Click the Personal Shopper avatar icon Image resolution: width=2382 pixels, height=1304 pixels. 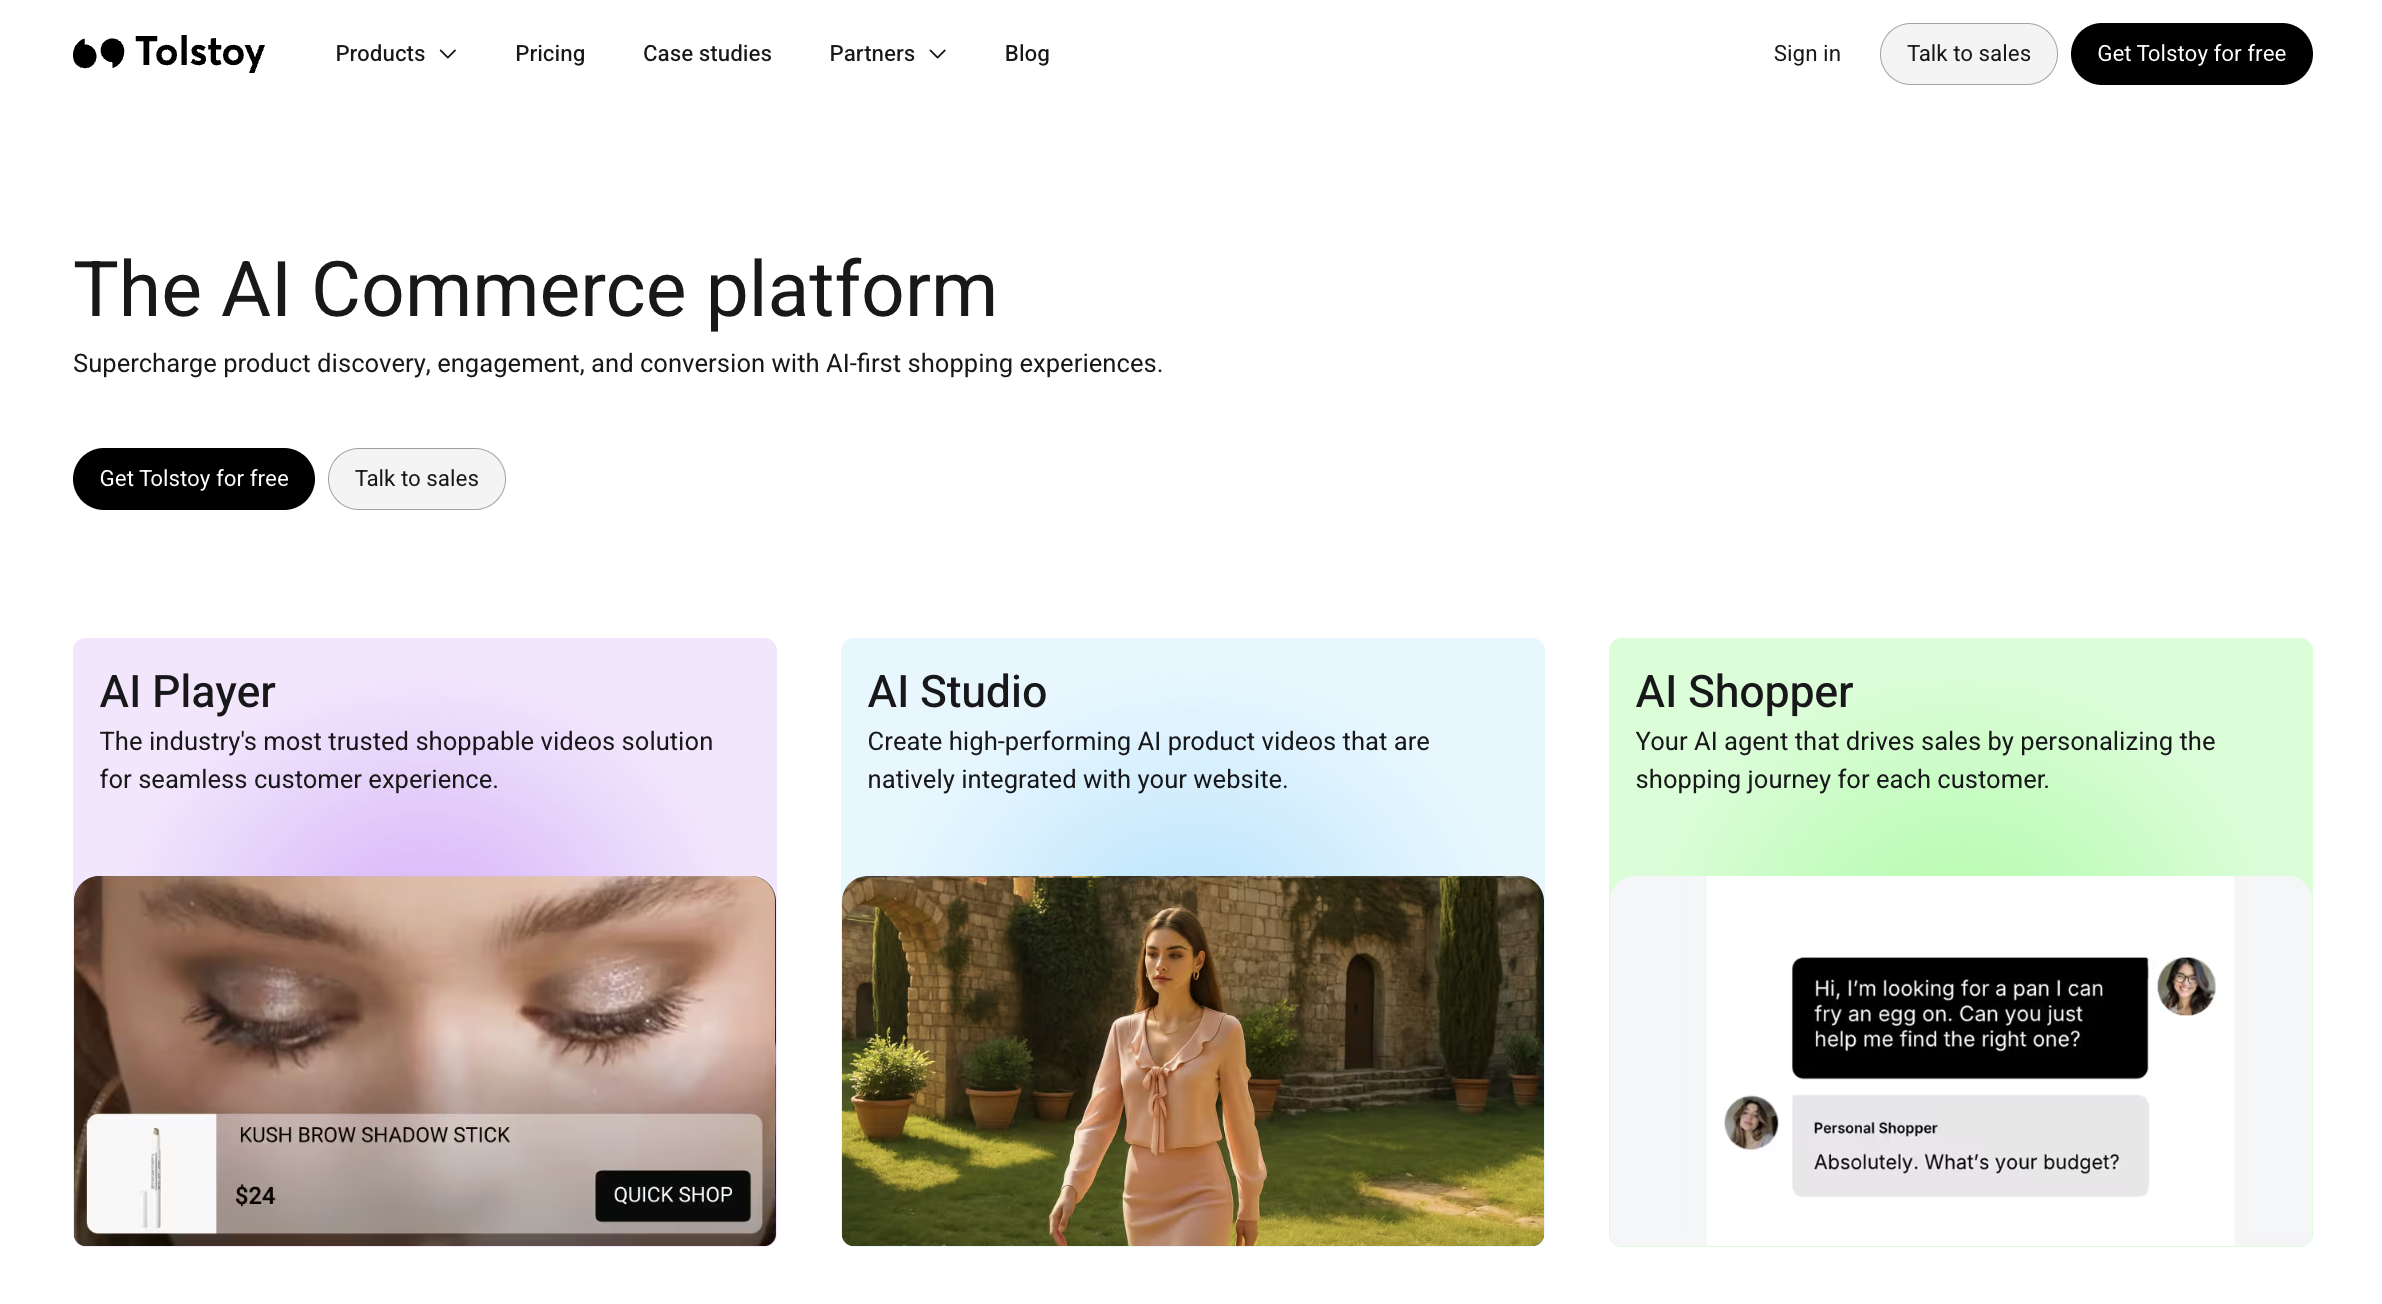[1750, 1123]
